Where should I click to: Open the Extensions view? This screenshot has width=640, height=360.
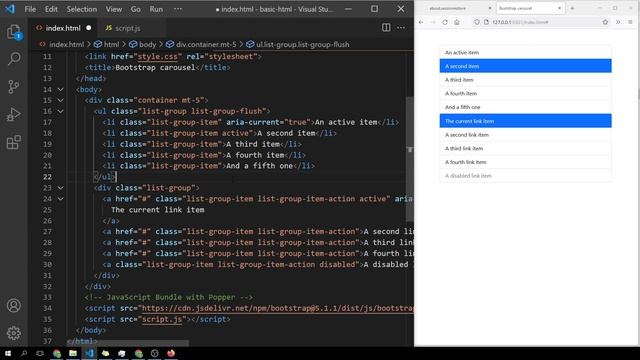pos(13,142)
